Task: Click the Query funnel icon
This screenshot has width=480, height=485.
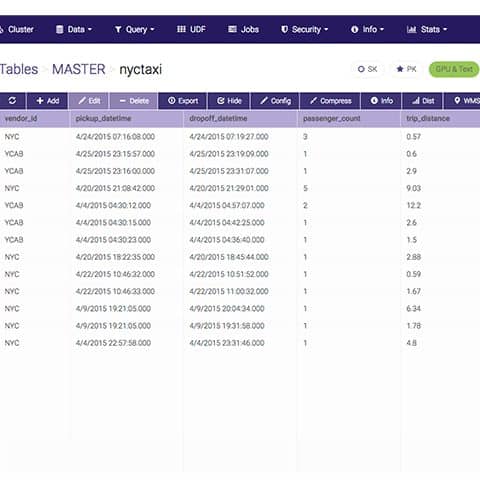Action: [118, 30]
